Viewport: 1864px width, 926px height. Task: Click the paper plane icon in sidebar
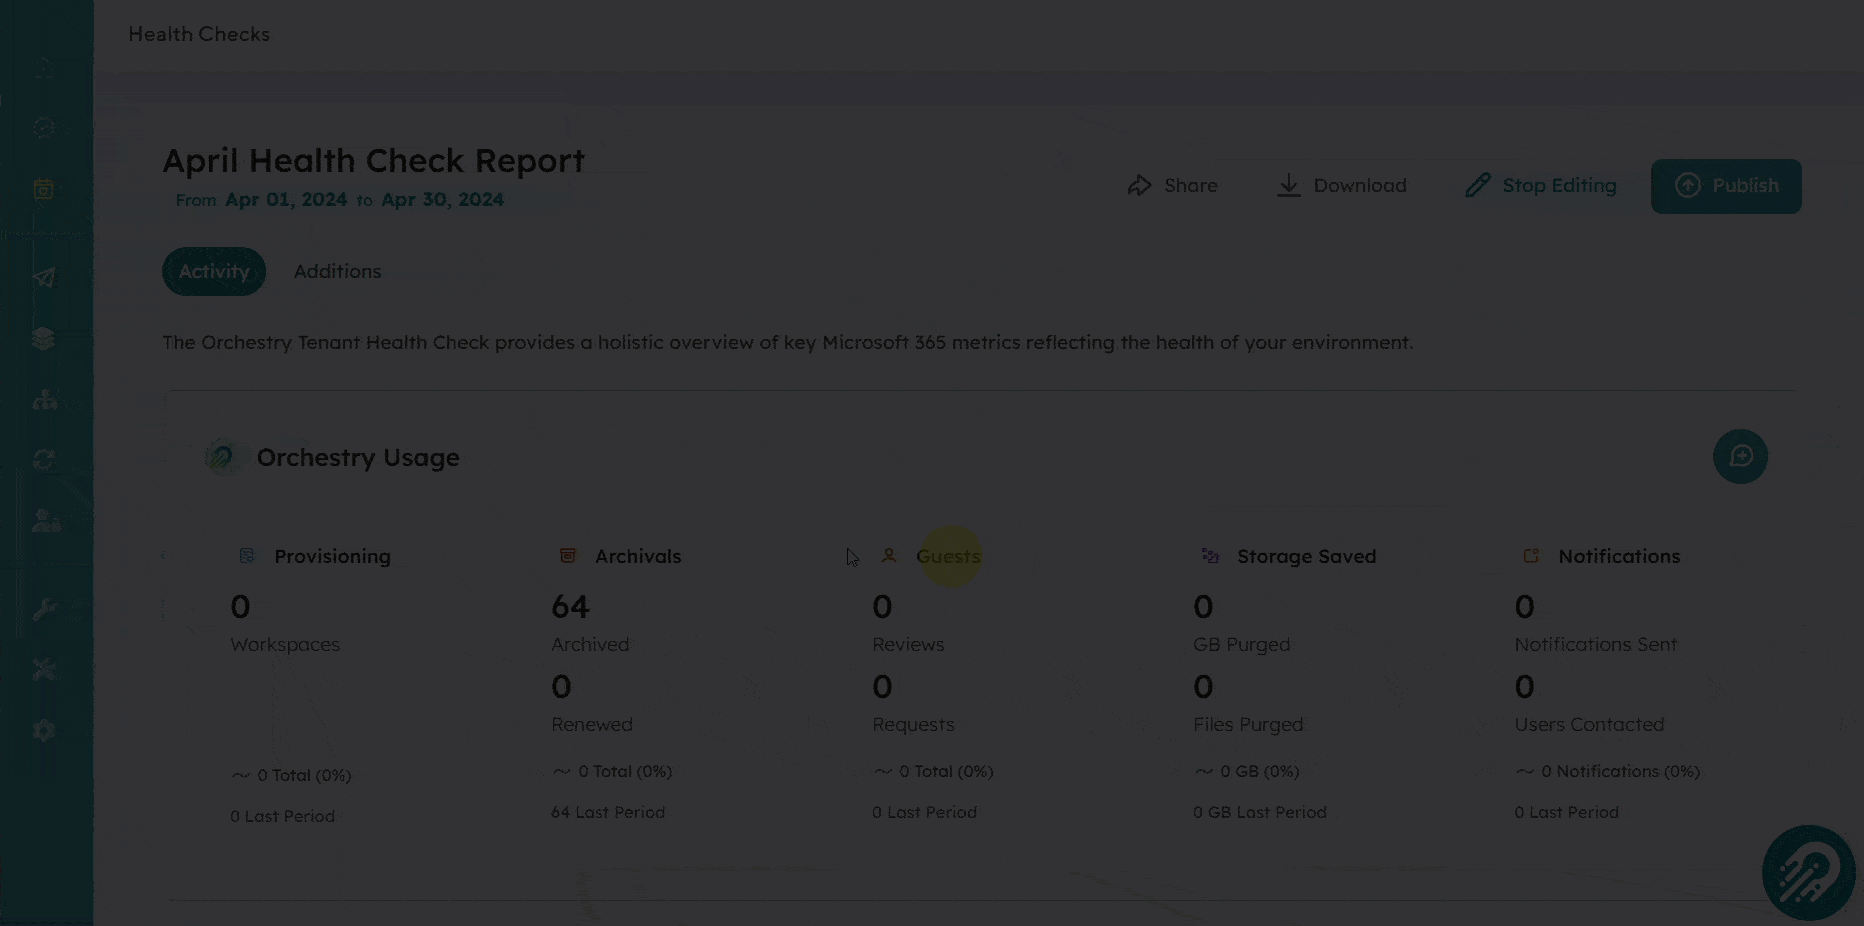pos(44,278)
